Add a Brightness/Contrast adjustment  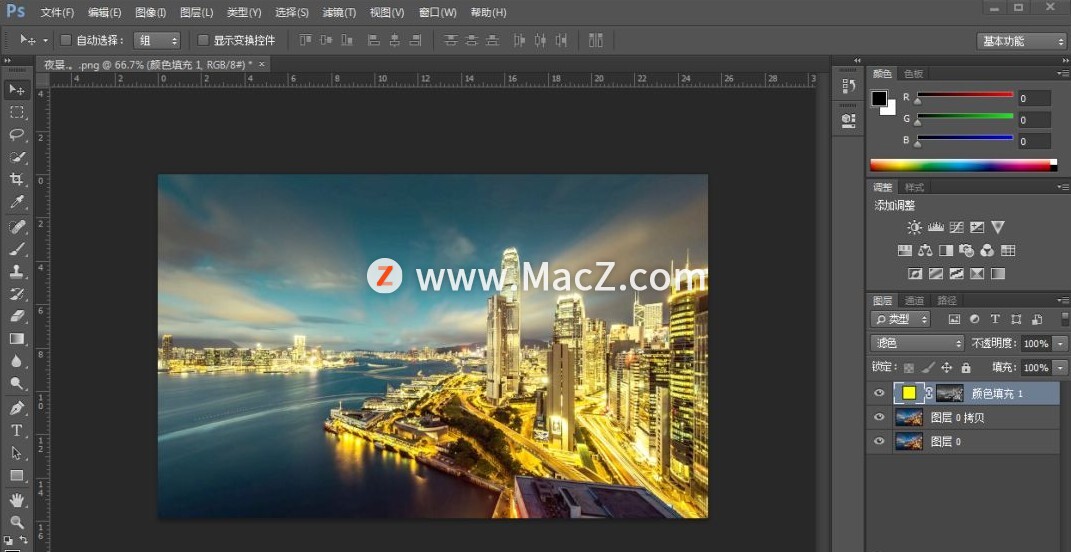pos(915,227)
